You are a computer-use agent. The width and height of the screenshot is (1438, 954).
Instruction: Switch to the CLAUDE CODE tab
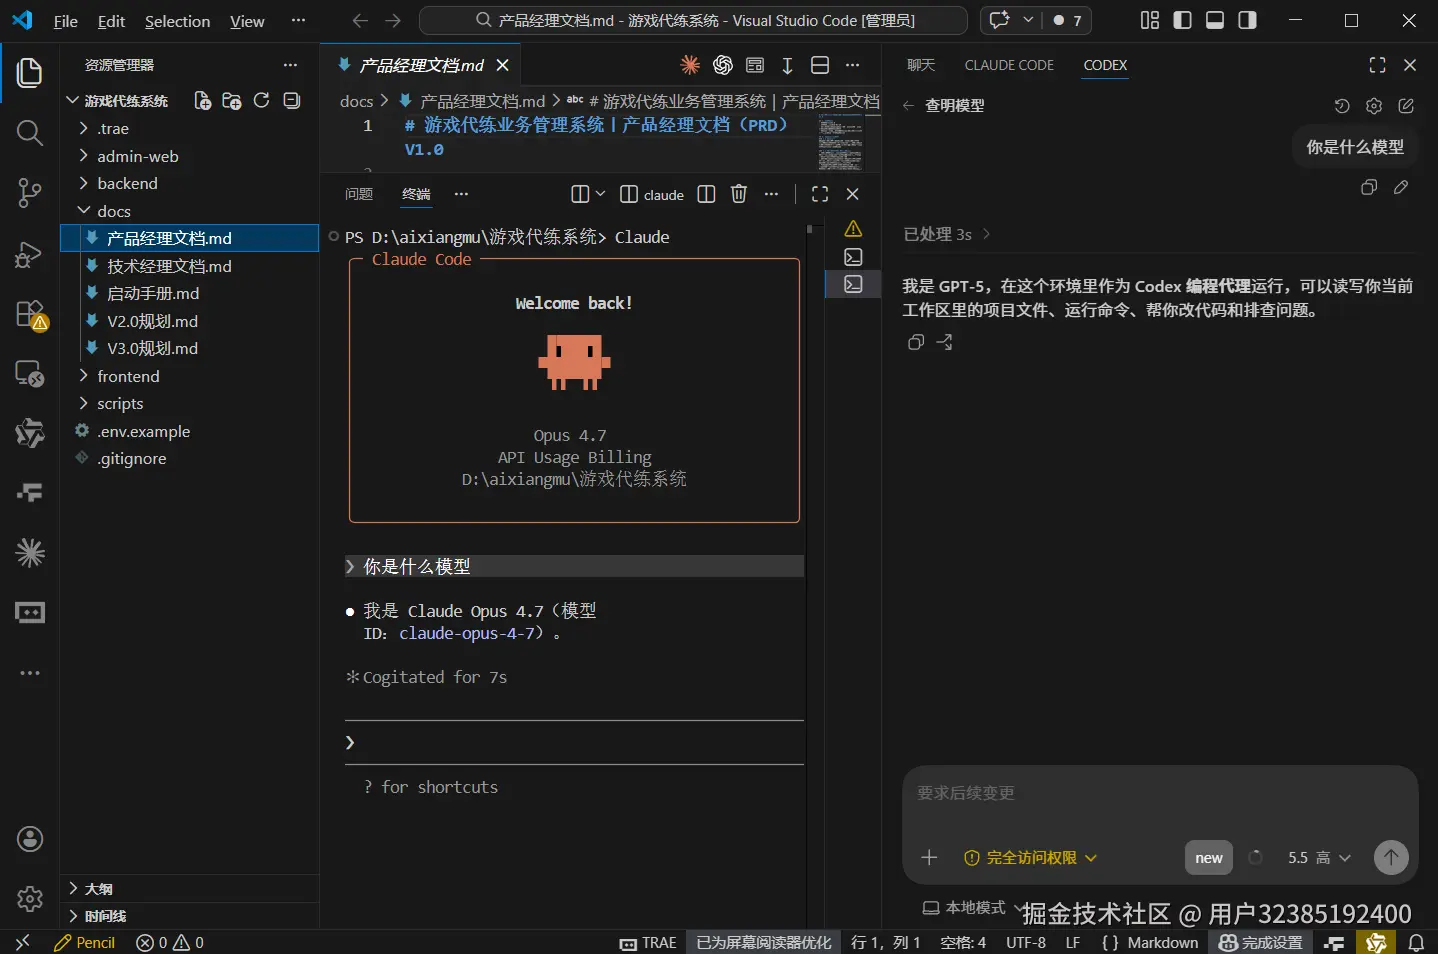1009,65
